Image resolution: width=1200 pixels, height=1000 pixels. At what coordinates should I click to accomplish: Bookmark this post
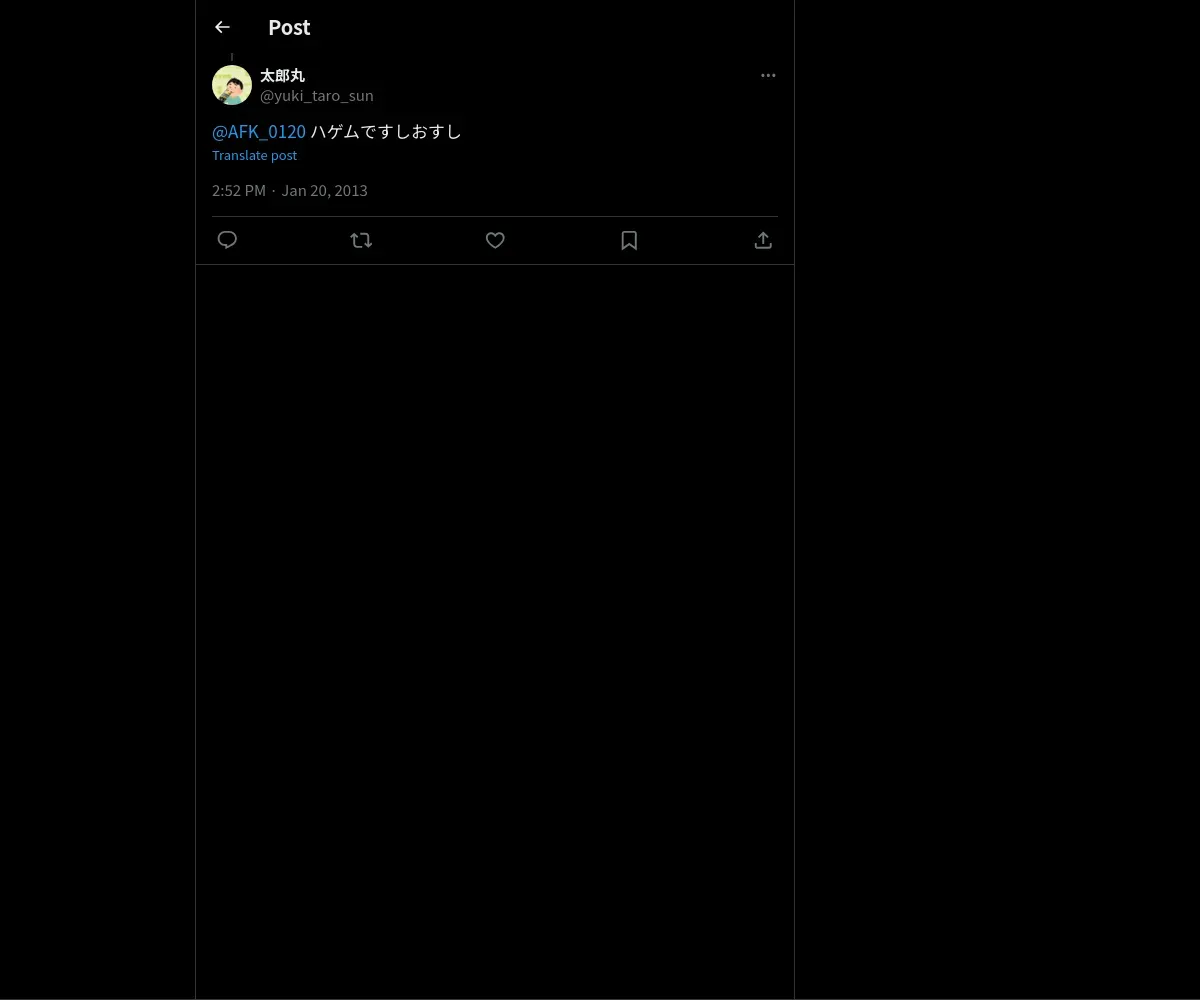[x=629, y=240]
